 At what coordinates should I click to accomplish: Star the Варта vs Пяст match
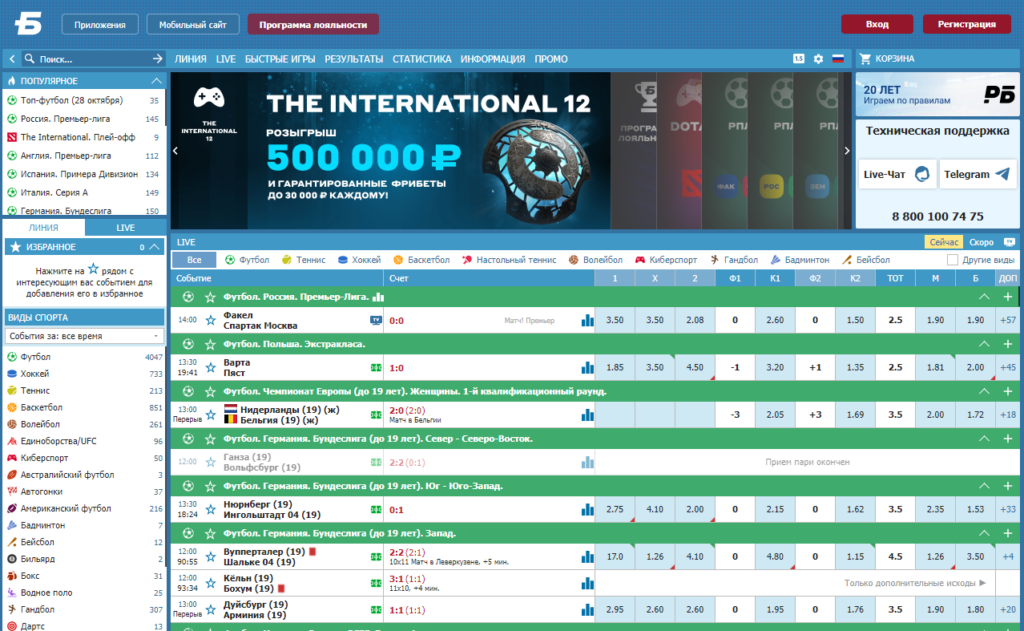pos(210,368)
